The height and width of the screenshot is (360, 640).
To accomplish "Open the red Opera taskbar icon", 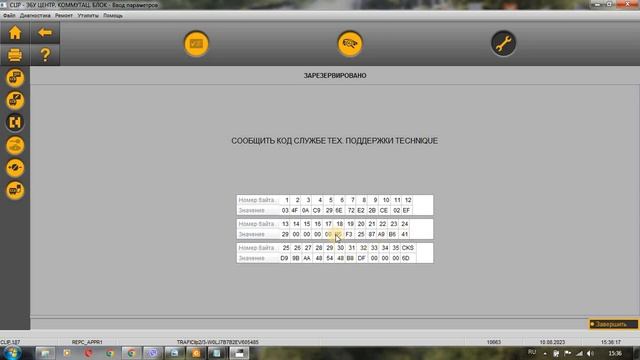I will pyautogui.click(x=88, y=353).
